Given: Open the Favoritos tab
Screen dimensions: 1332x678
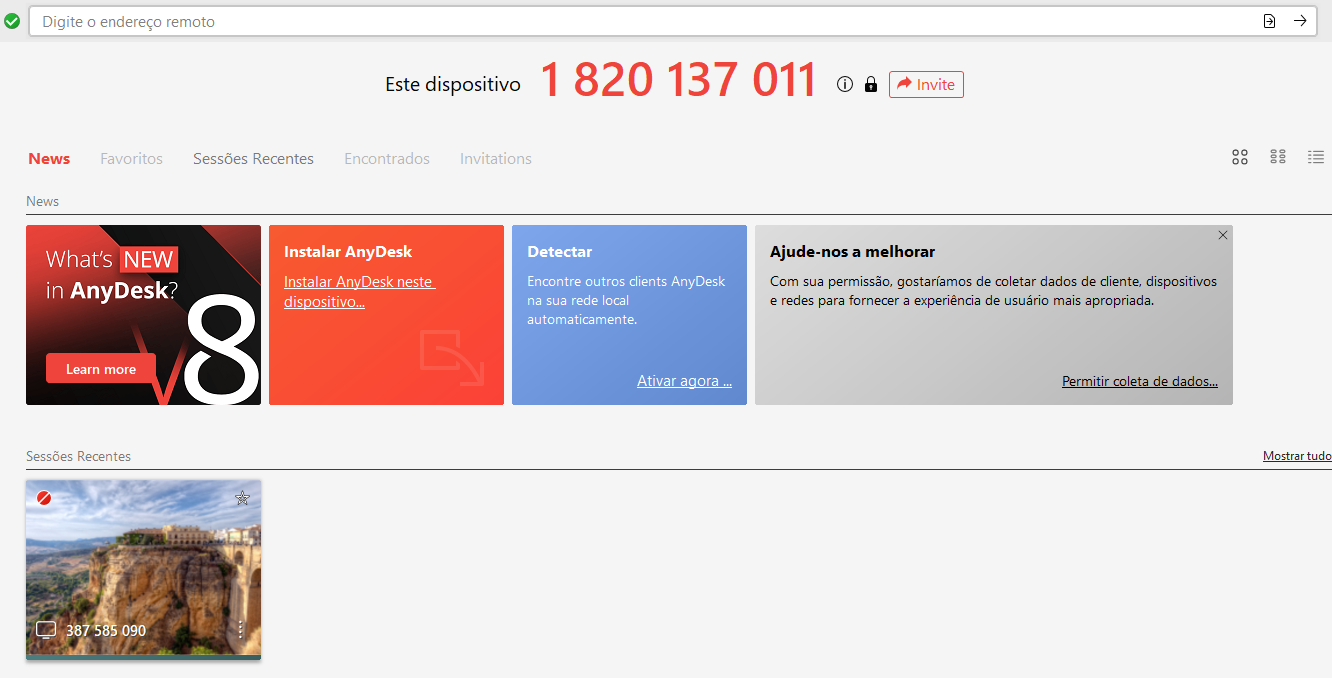Looking at the screenshot, I should 131,159.
